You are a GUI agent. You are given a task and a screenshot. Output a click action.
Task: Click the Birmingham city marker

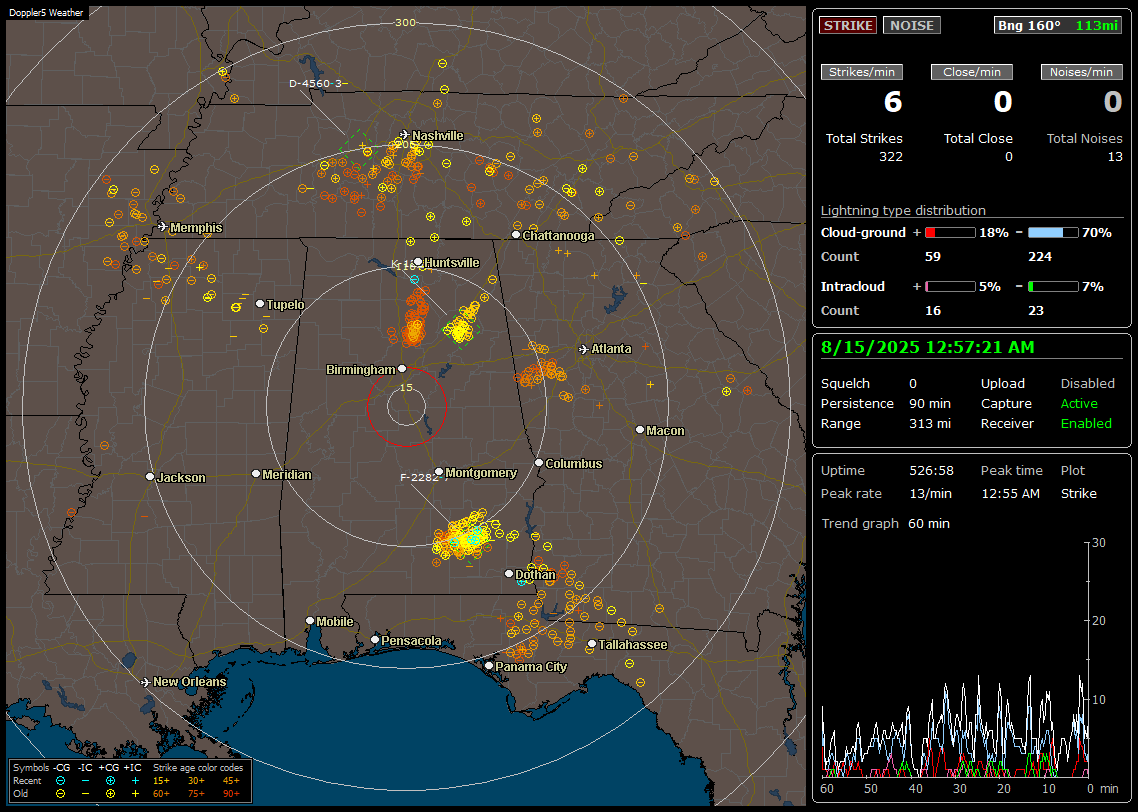pyautogui.click(x=402, y=369)
